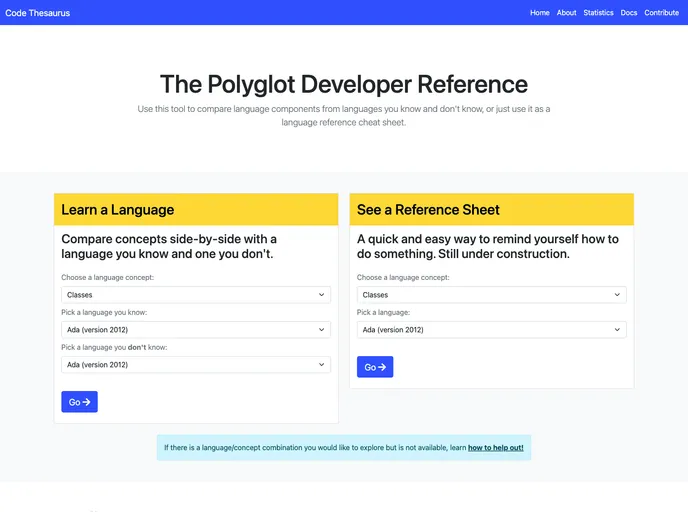Open 'Pick a language' dropdown in Reference Sheet

point(491,329)
